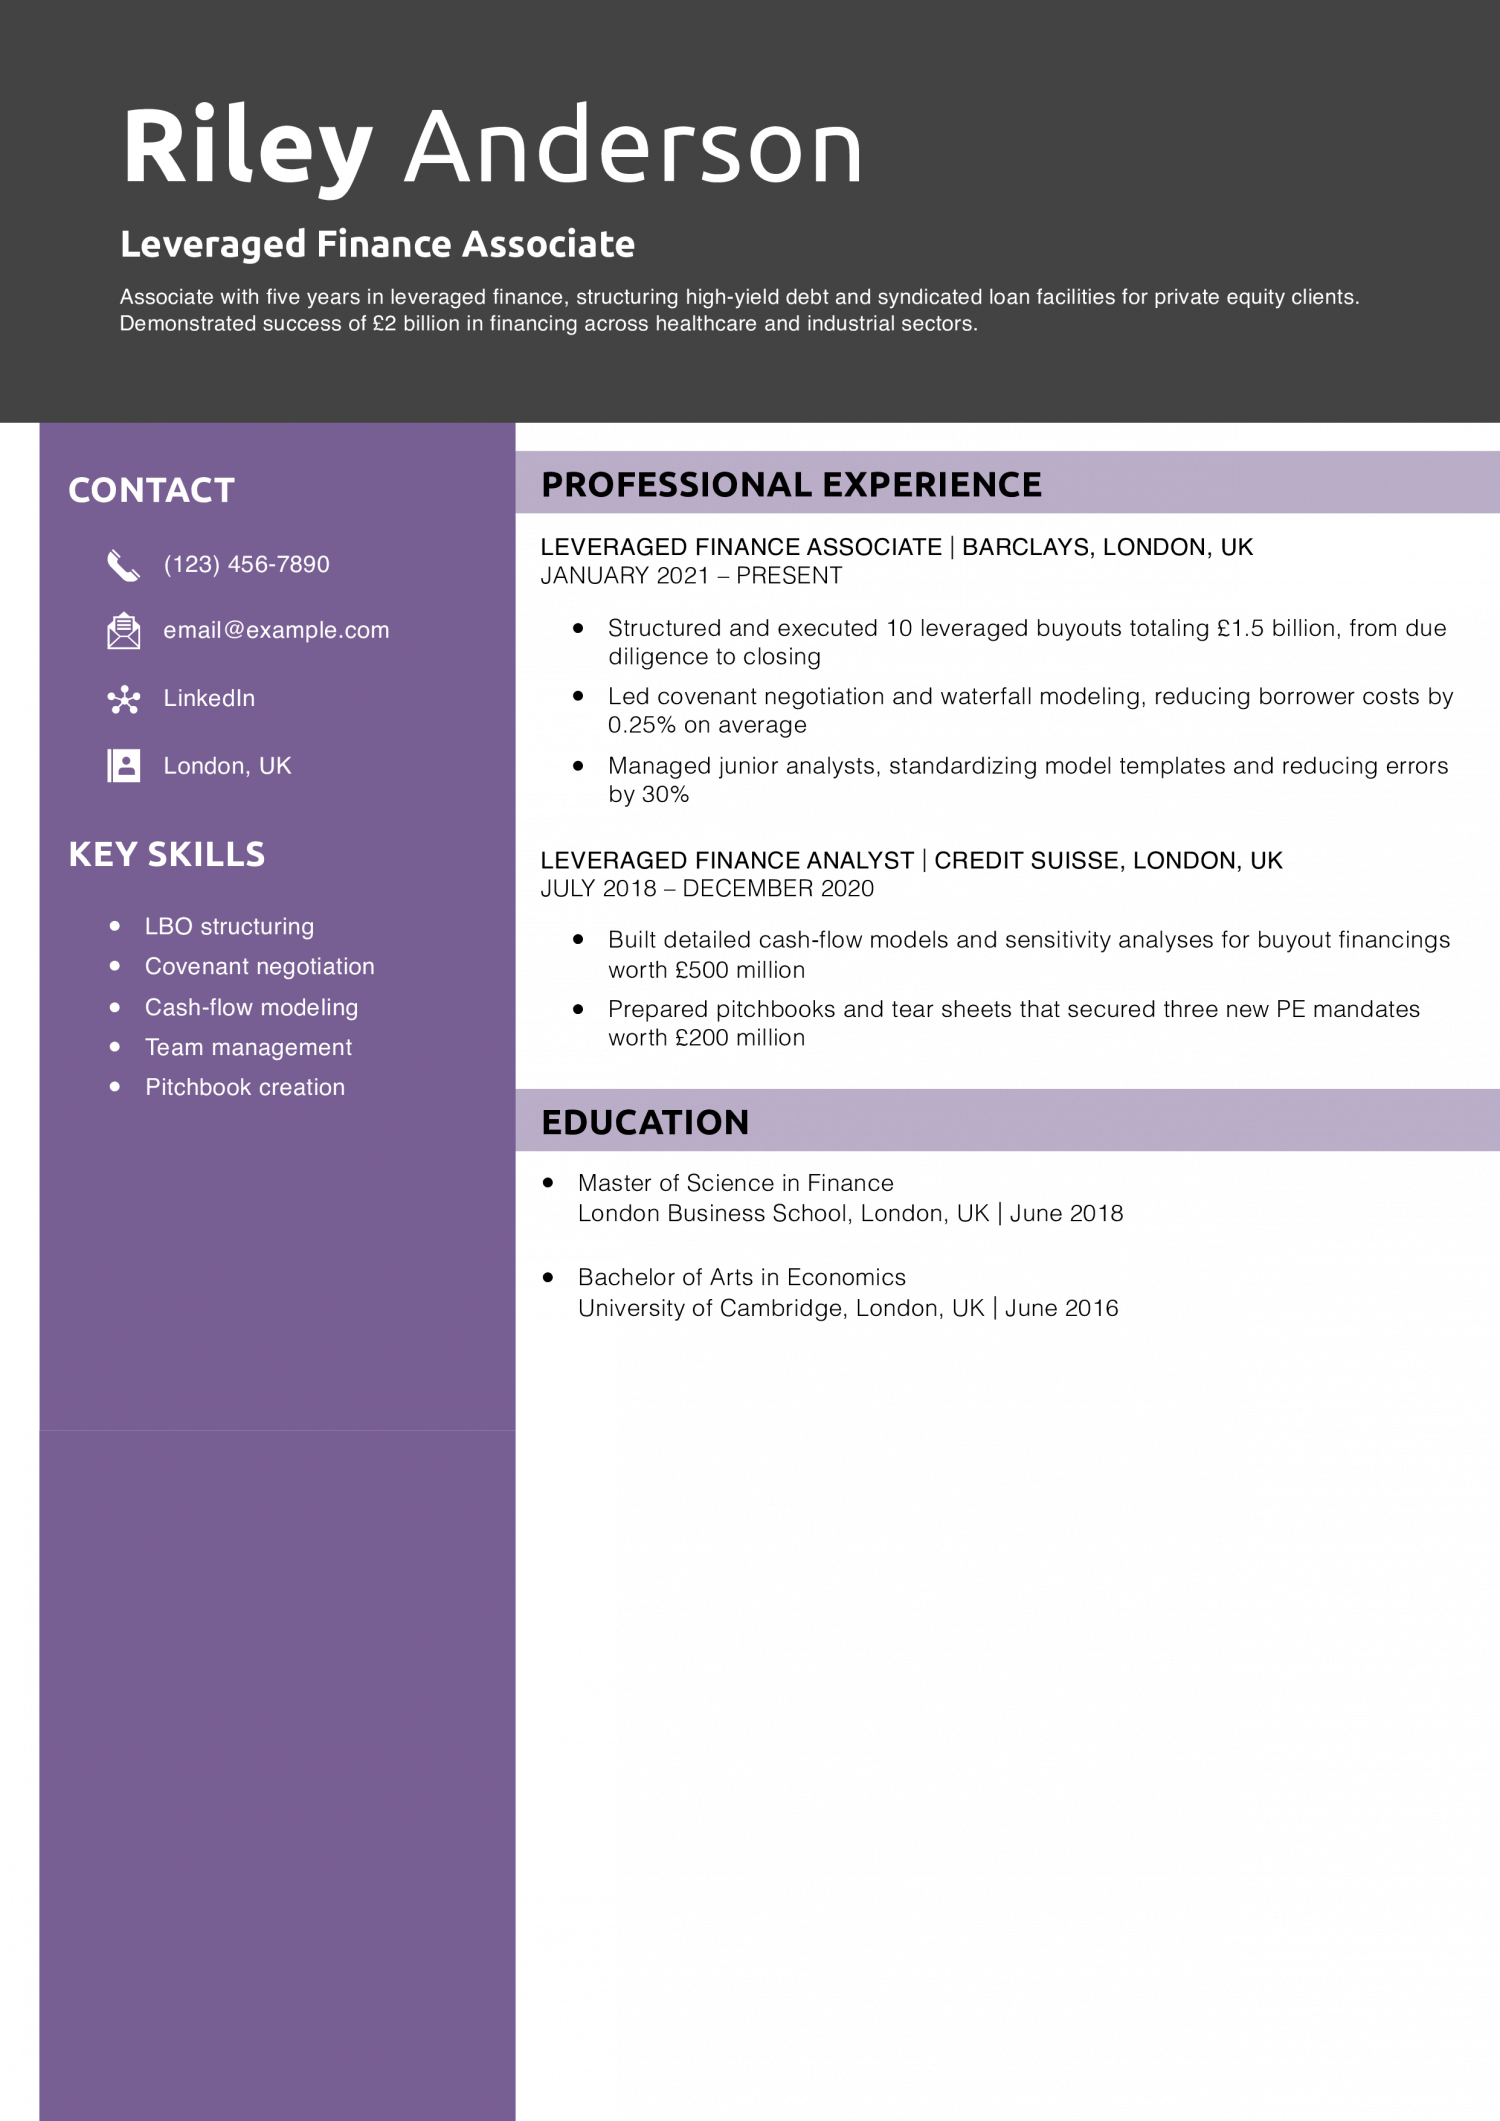
Task: Select the Team management skill
Action: pos(248,1047)
